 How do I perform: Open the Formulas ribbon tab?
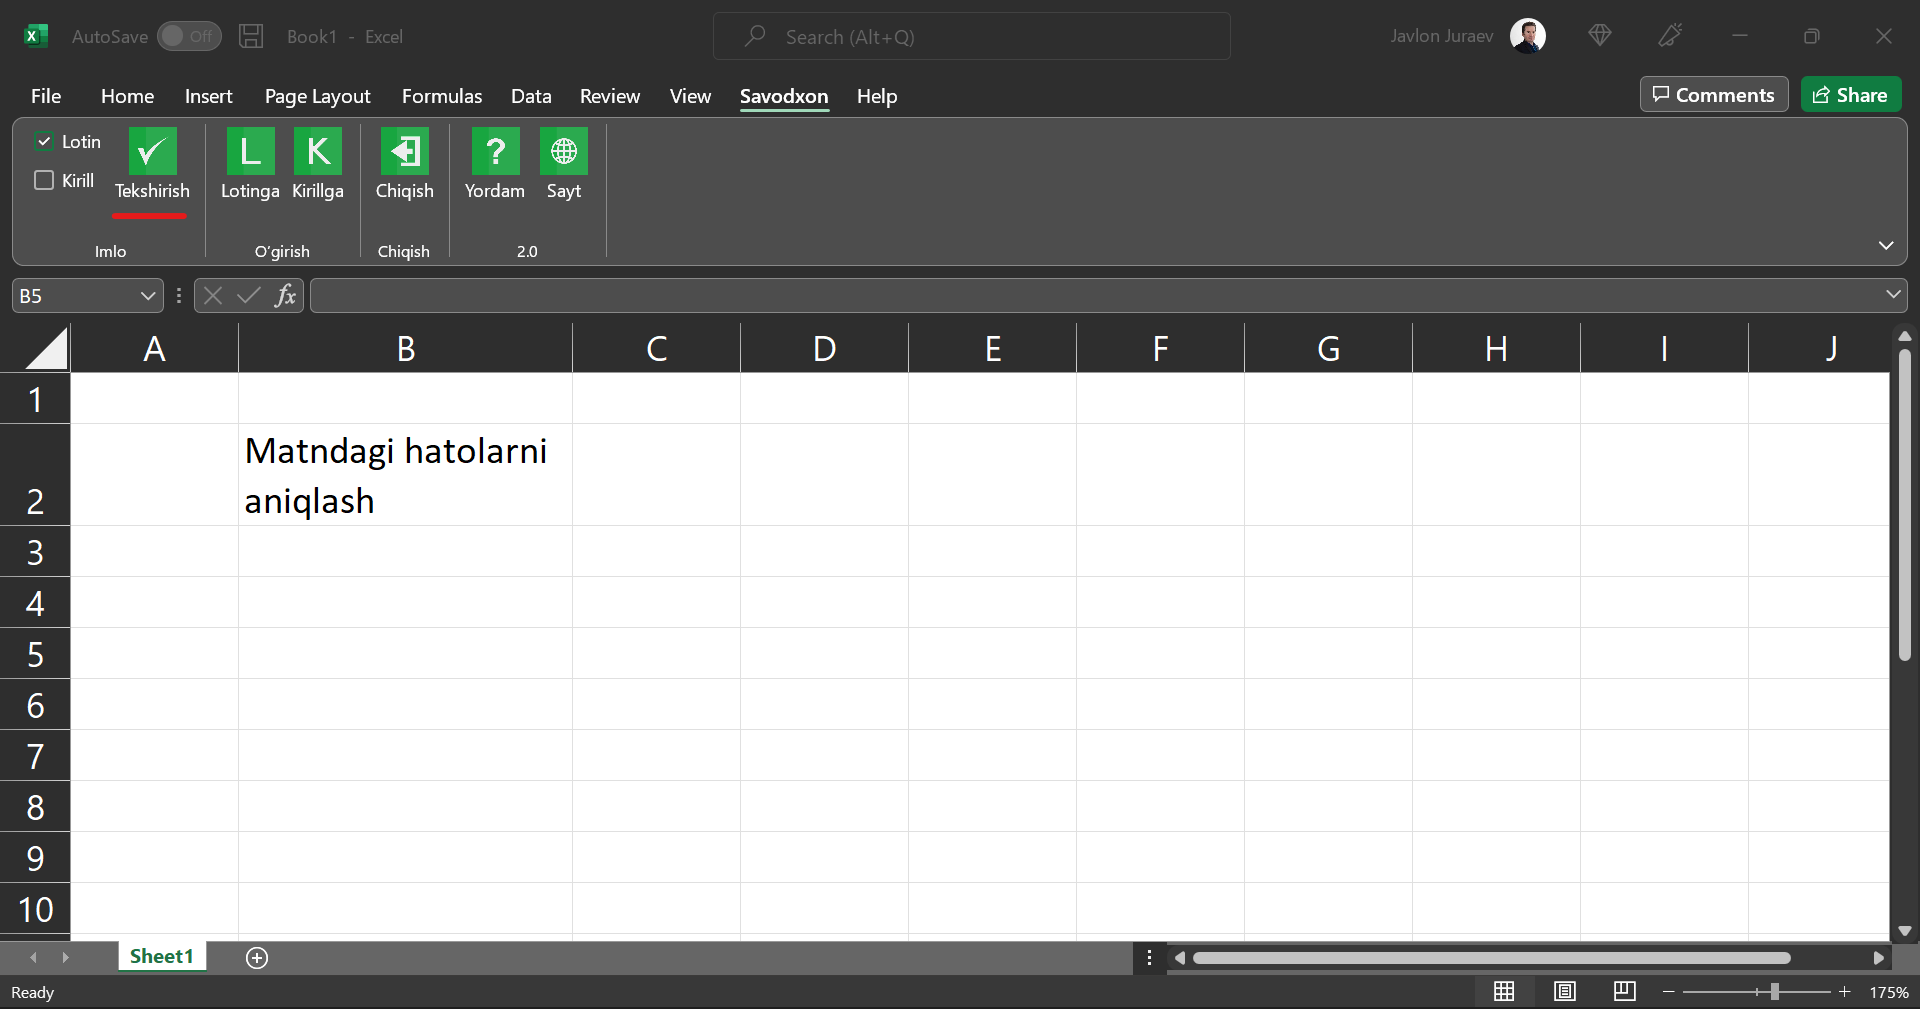[x=441, y=96]
